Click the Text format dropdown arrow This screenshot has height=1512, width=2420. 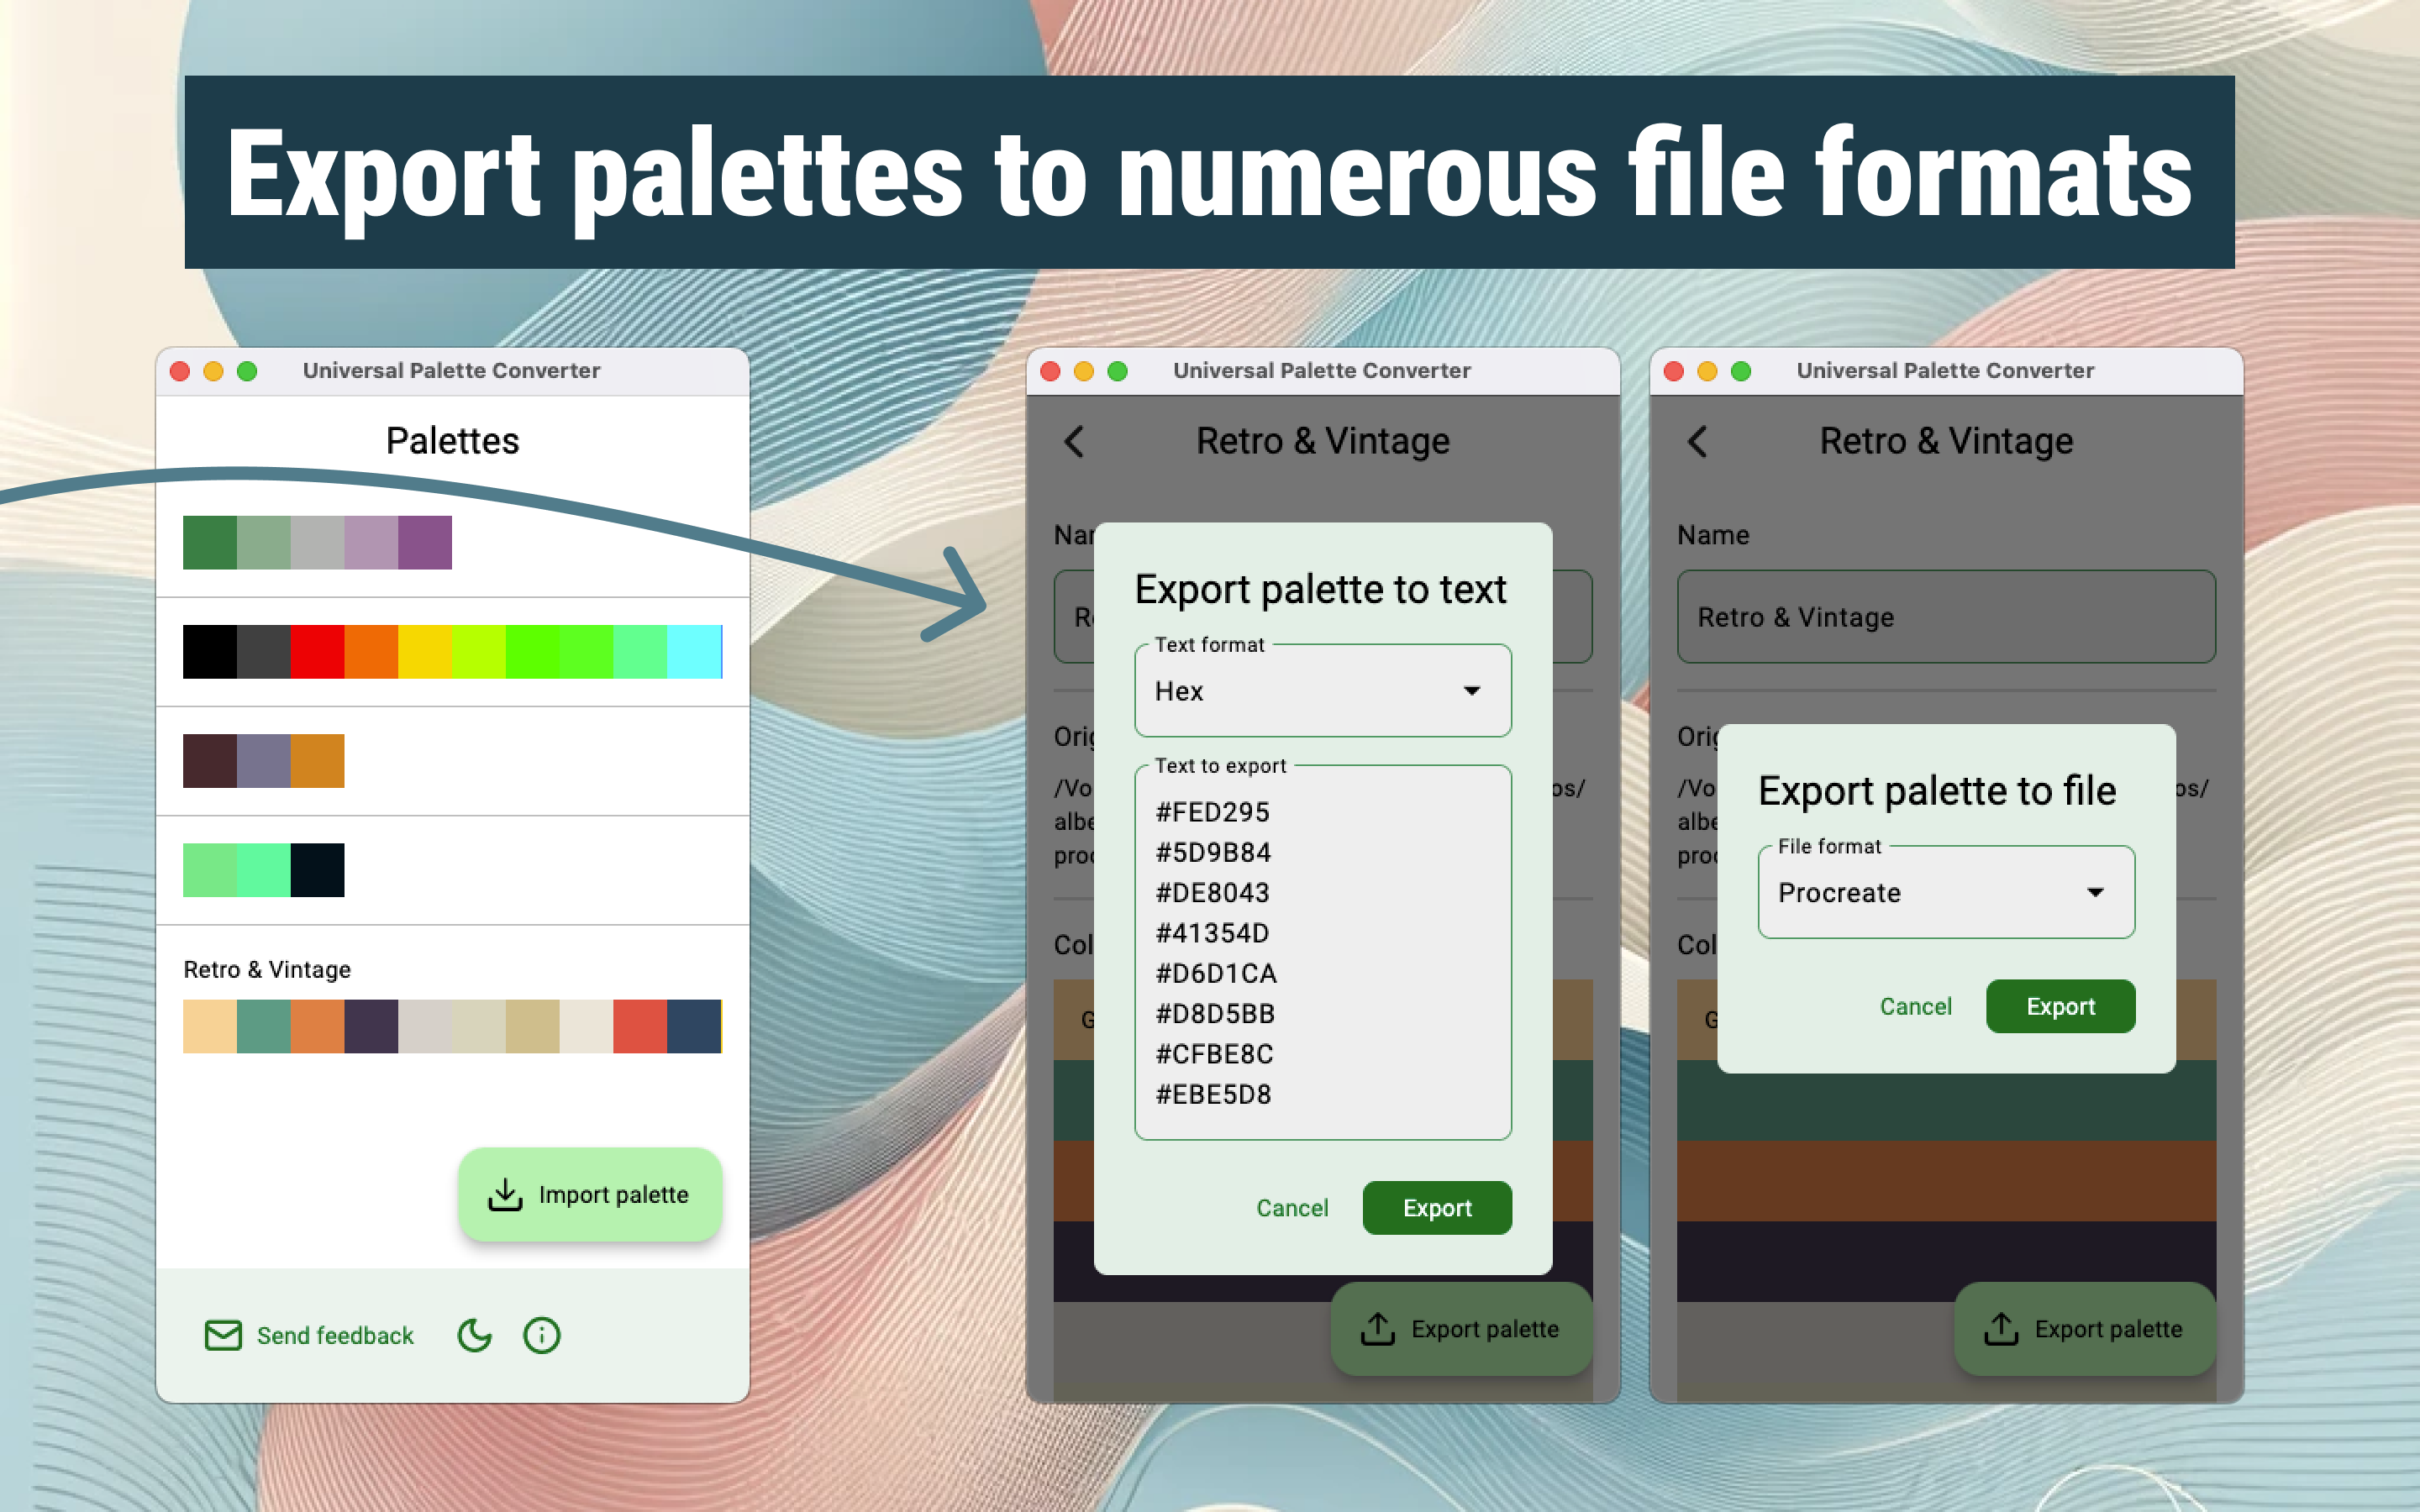(1471, 691)
